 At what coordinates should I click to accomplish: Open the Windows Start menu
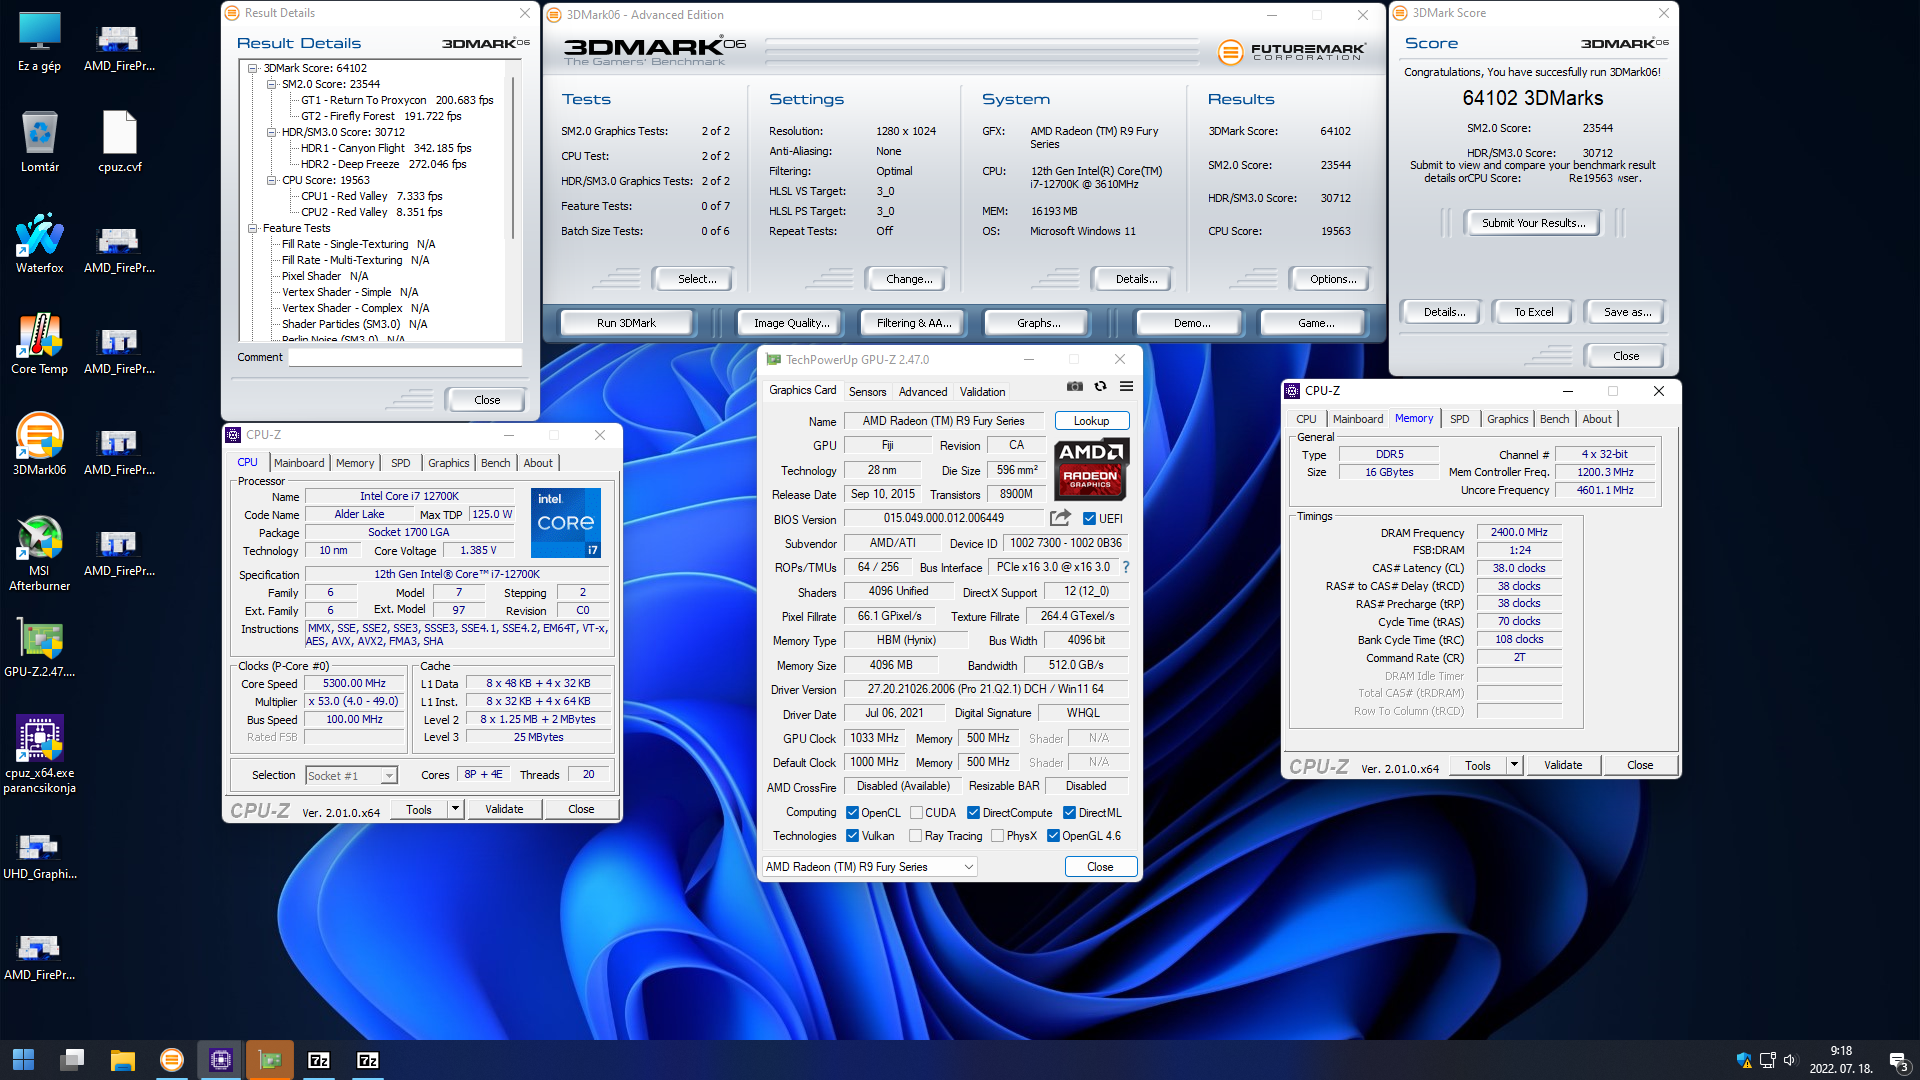click(x=23, y=1060)
